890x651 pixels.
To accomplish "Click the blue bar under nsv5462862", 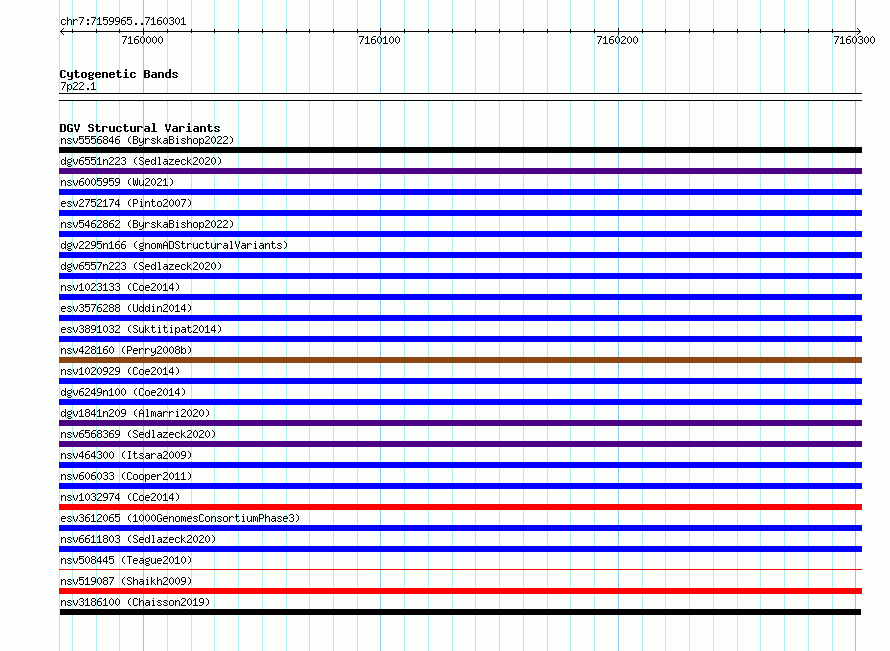I will click(460, 234).
